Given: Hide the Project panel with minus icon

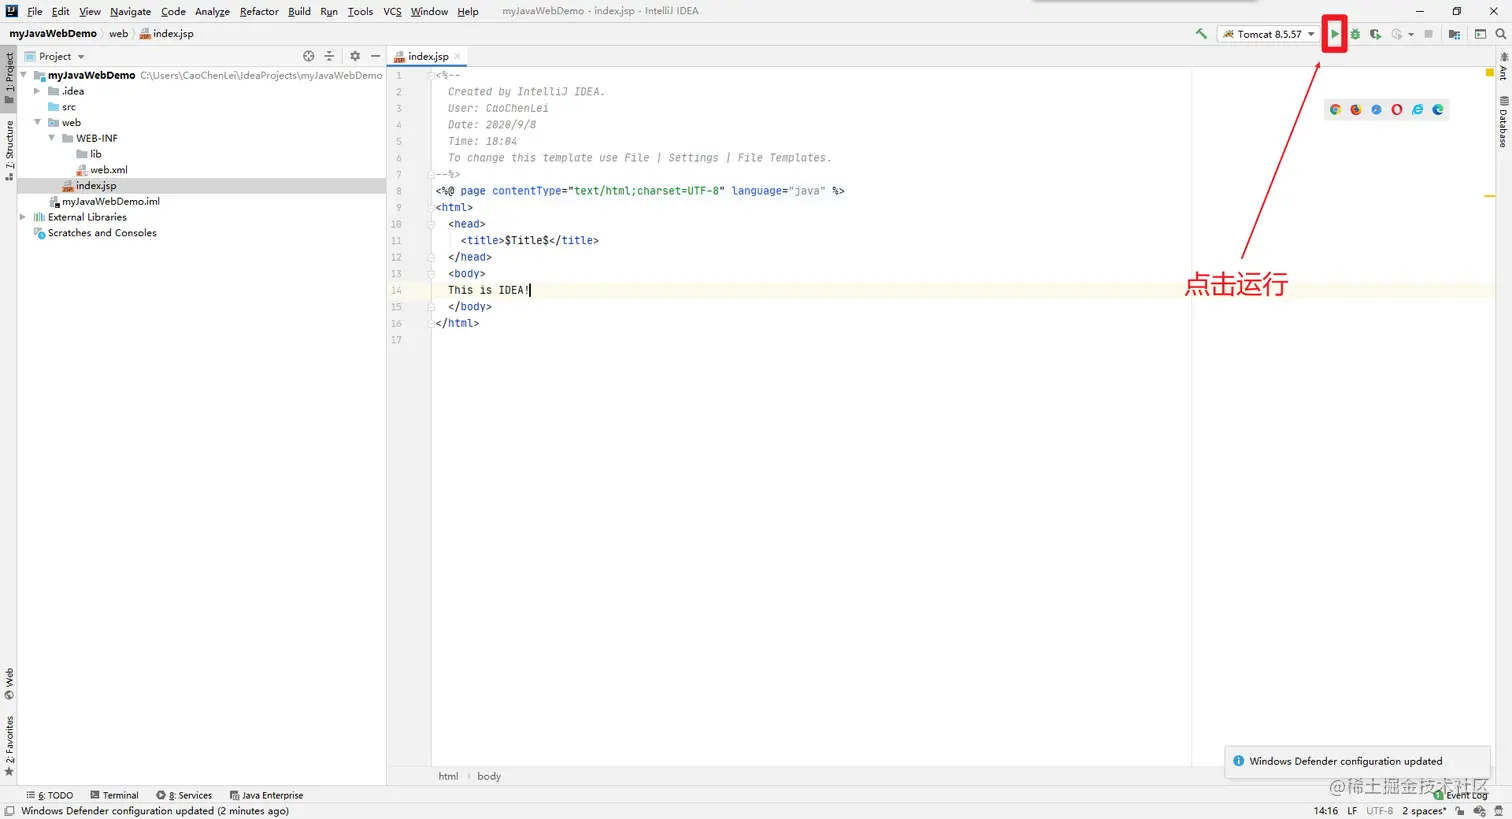Looking at the screenshot, I should tap(375, 56).
